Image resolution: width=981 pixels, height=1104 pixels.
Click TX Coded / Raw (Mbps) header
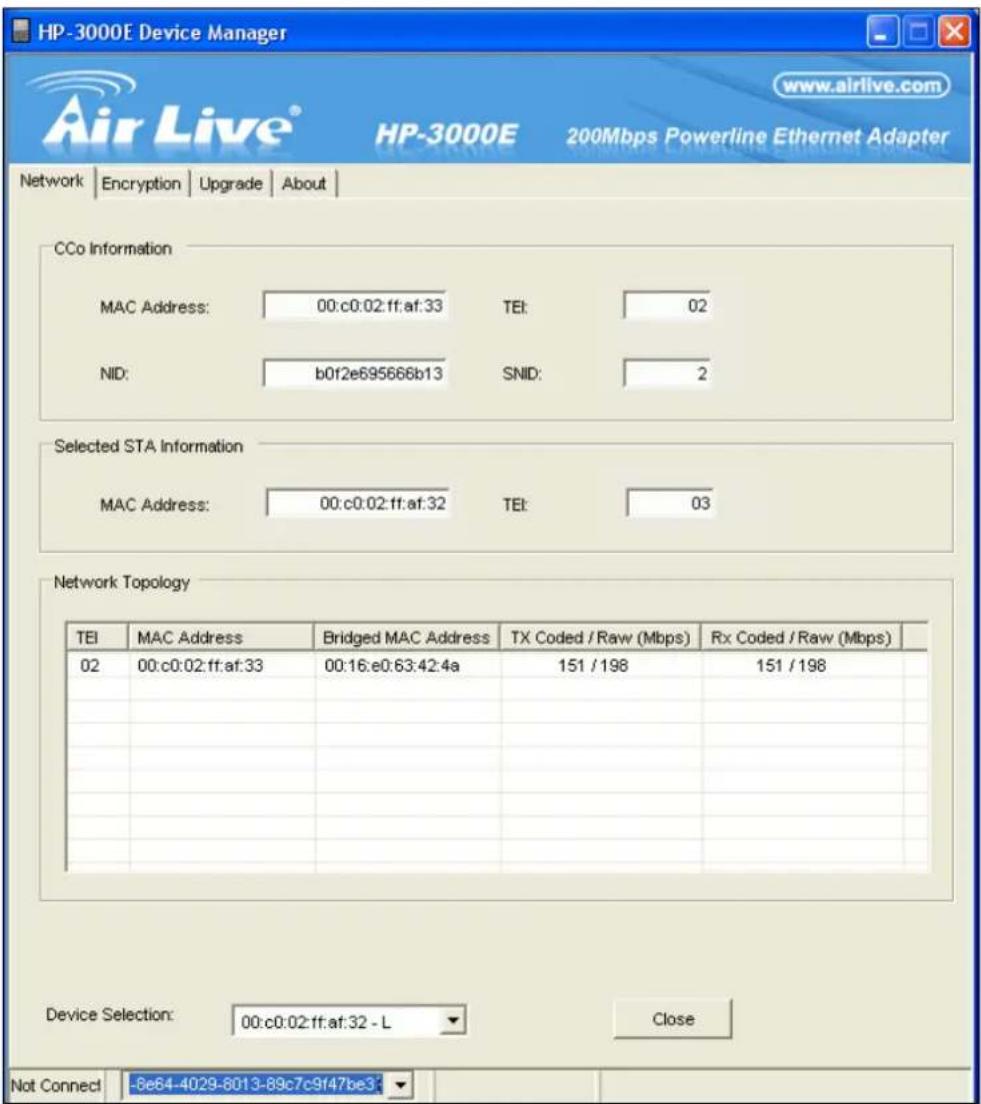pyautogui.click(x=600, y=637)
